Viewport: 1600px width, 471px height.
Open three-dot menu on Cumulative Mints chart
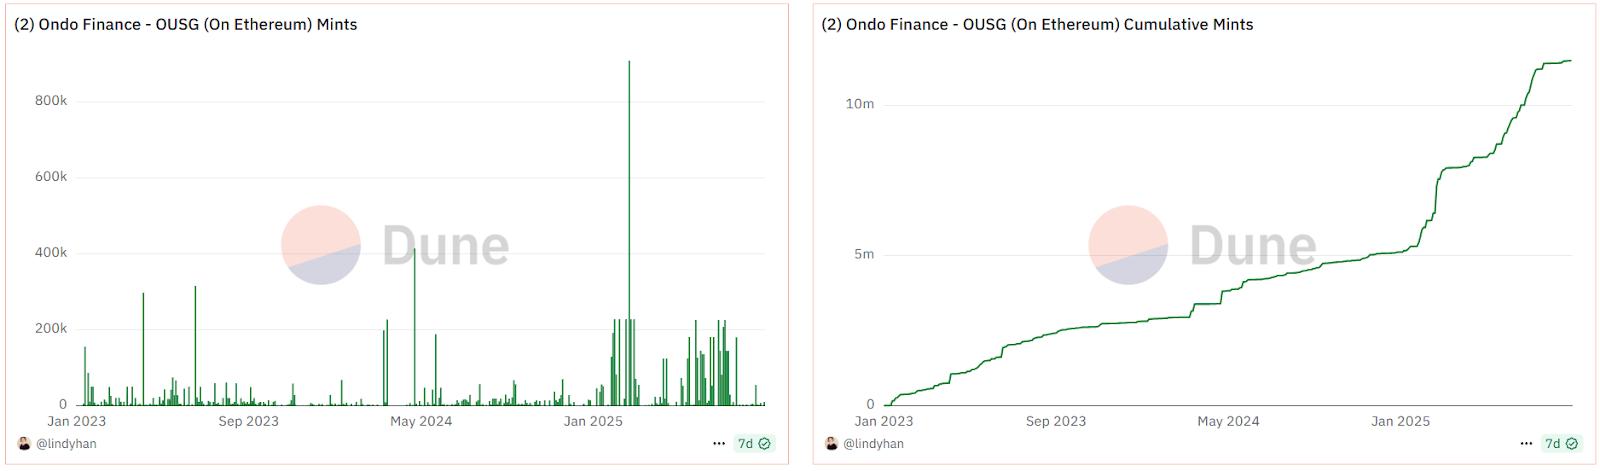[1526, 443]
